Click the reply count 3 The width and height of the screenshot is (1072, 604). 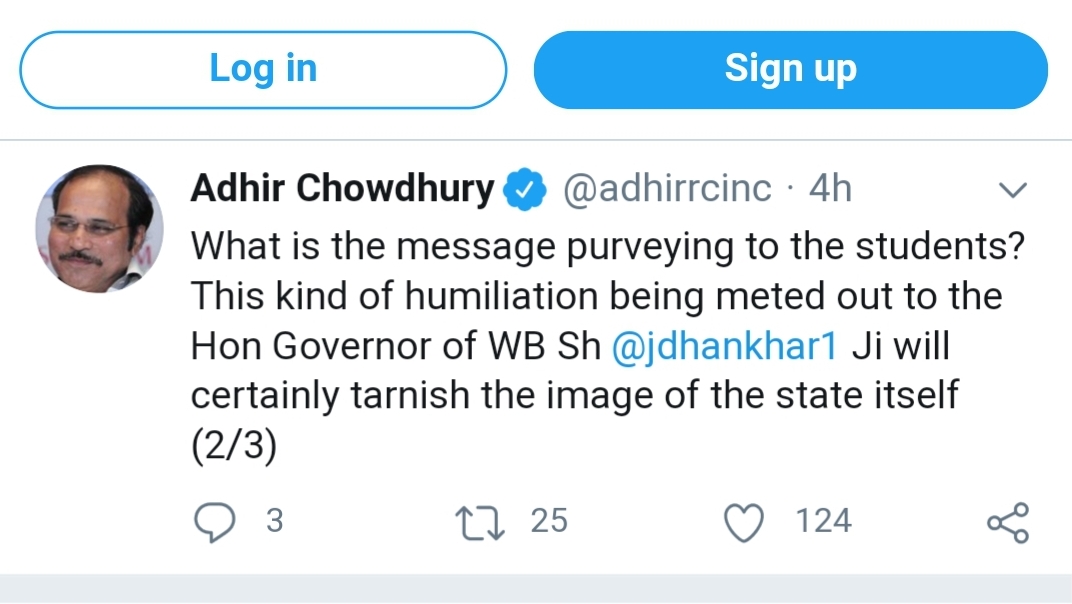pyautogui.click(x=274, y=521)
